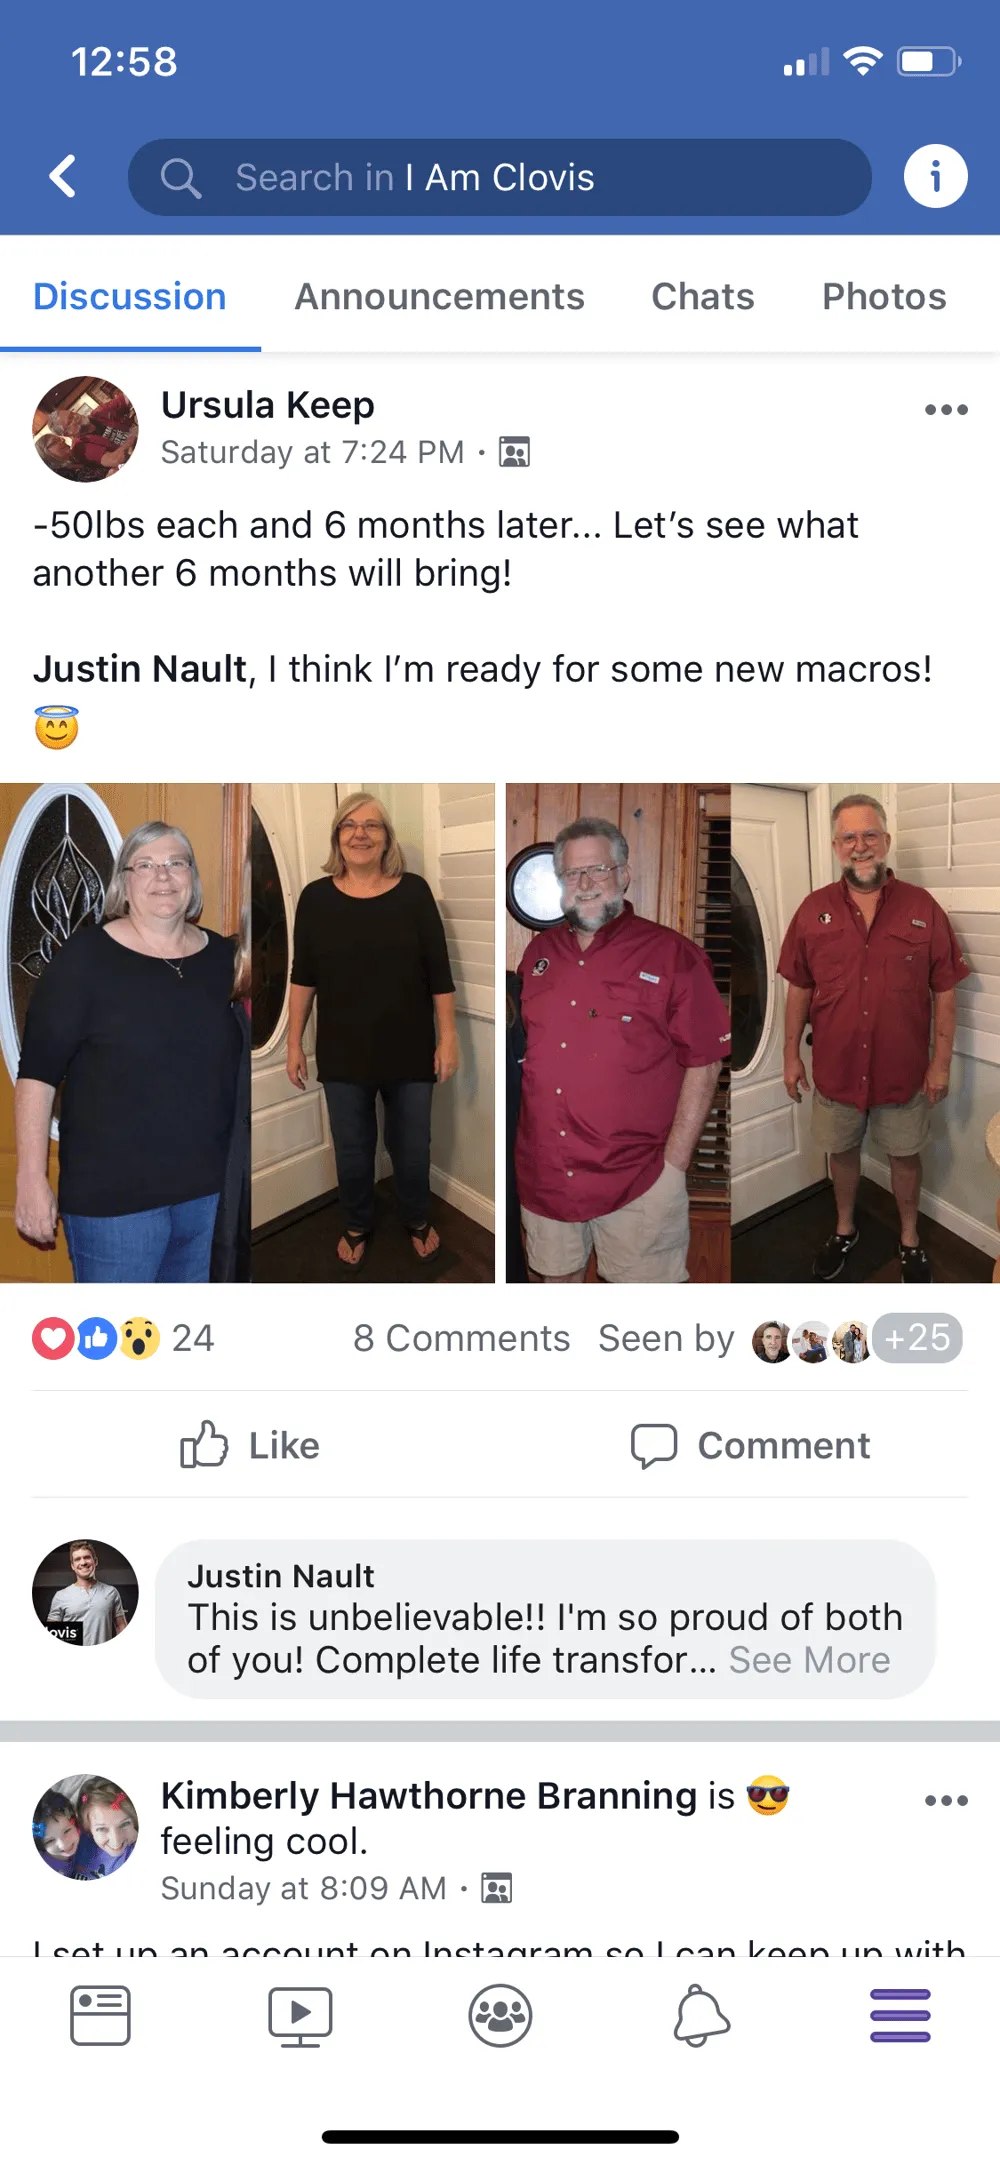The height and width of the screenshot is (2165, 1000).
Task: Open the man's red shirt photo
Action: point(753,1033)
